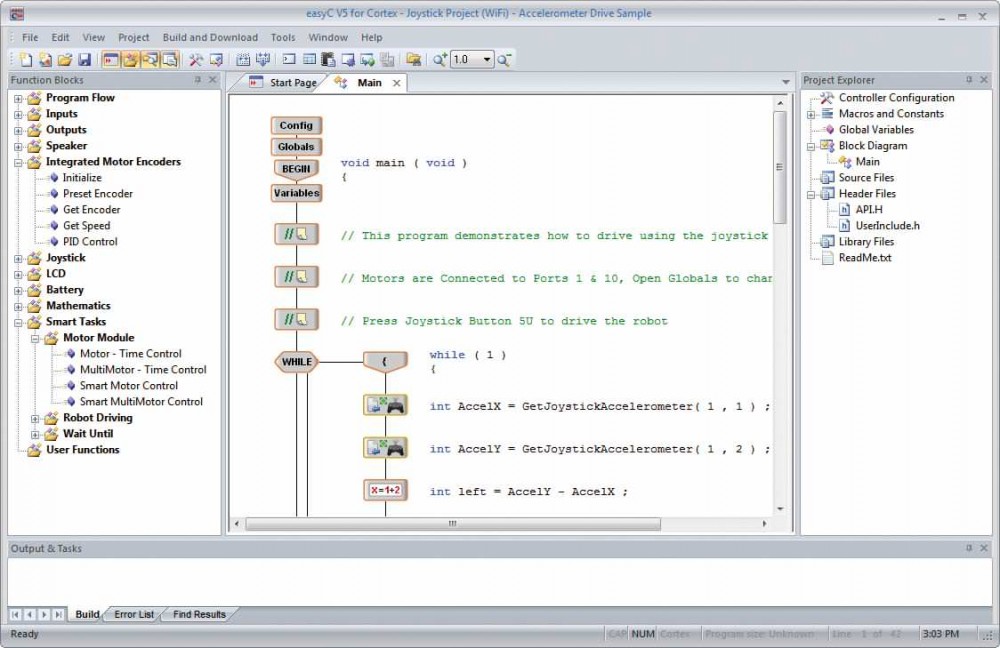Screen dimensions: 1000x648
Task: Open the terminal window toolbar icon
Action: click(x=289, y=60)
